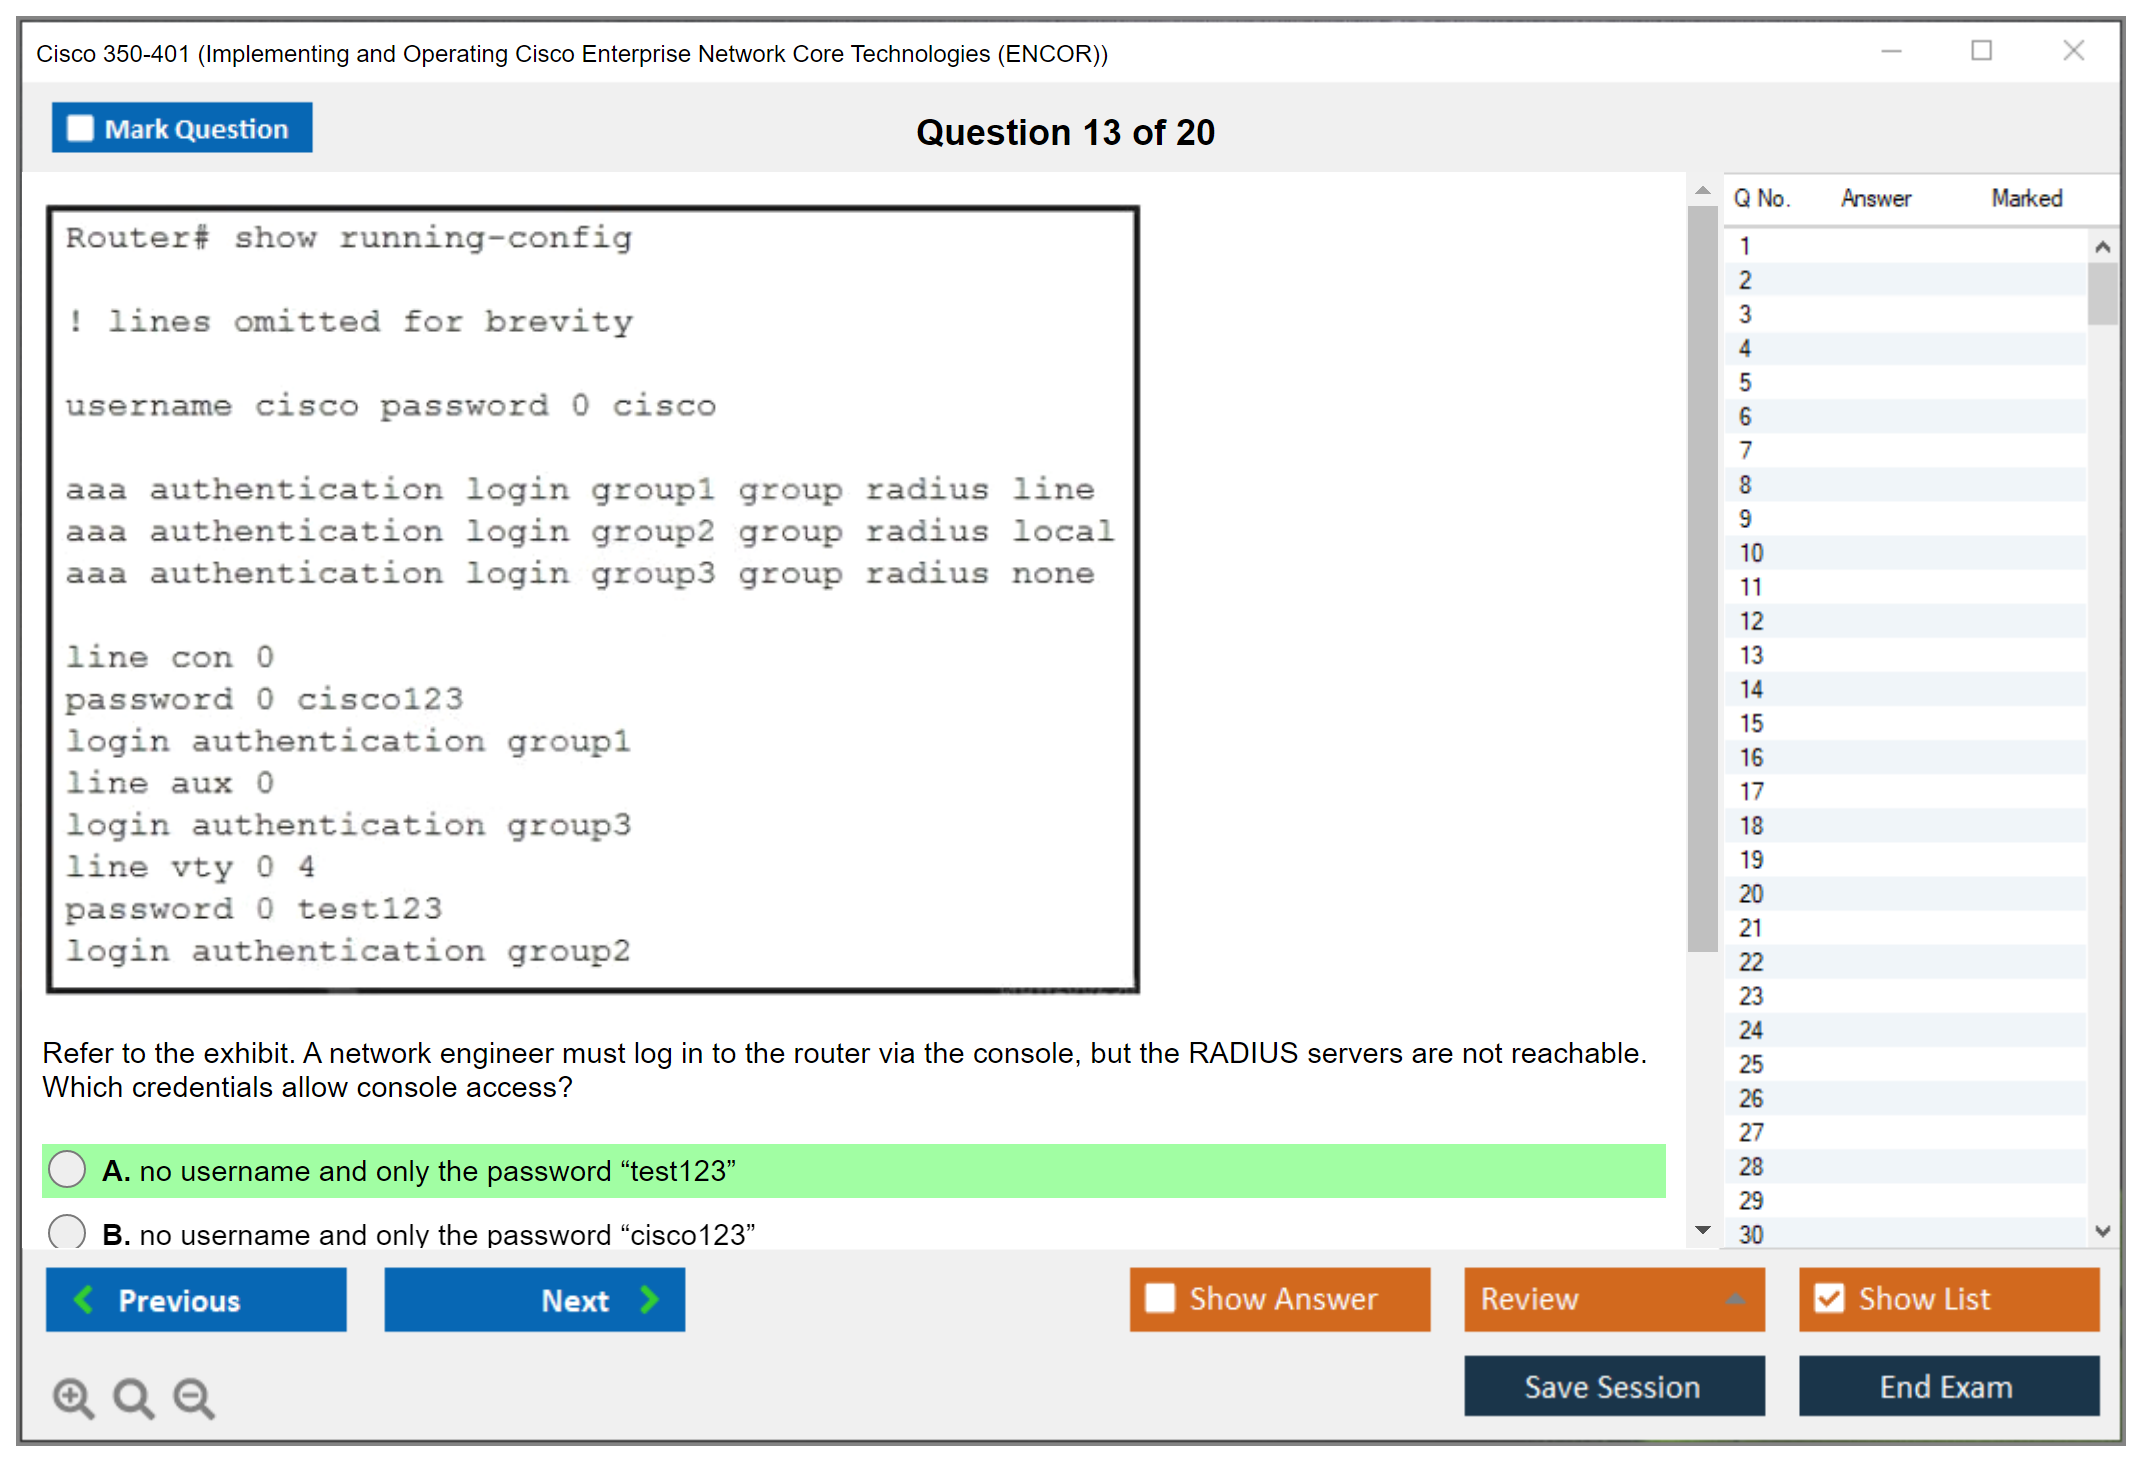Click the reset zoom magnifier icon
Viewport: 2150px width, 1470px height.
click(x=133, y=1397)
